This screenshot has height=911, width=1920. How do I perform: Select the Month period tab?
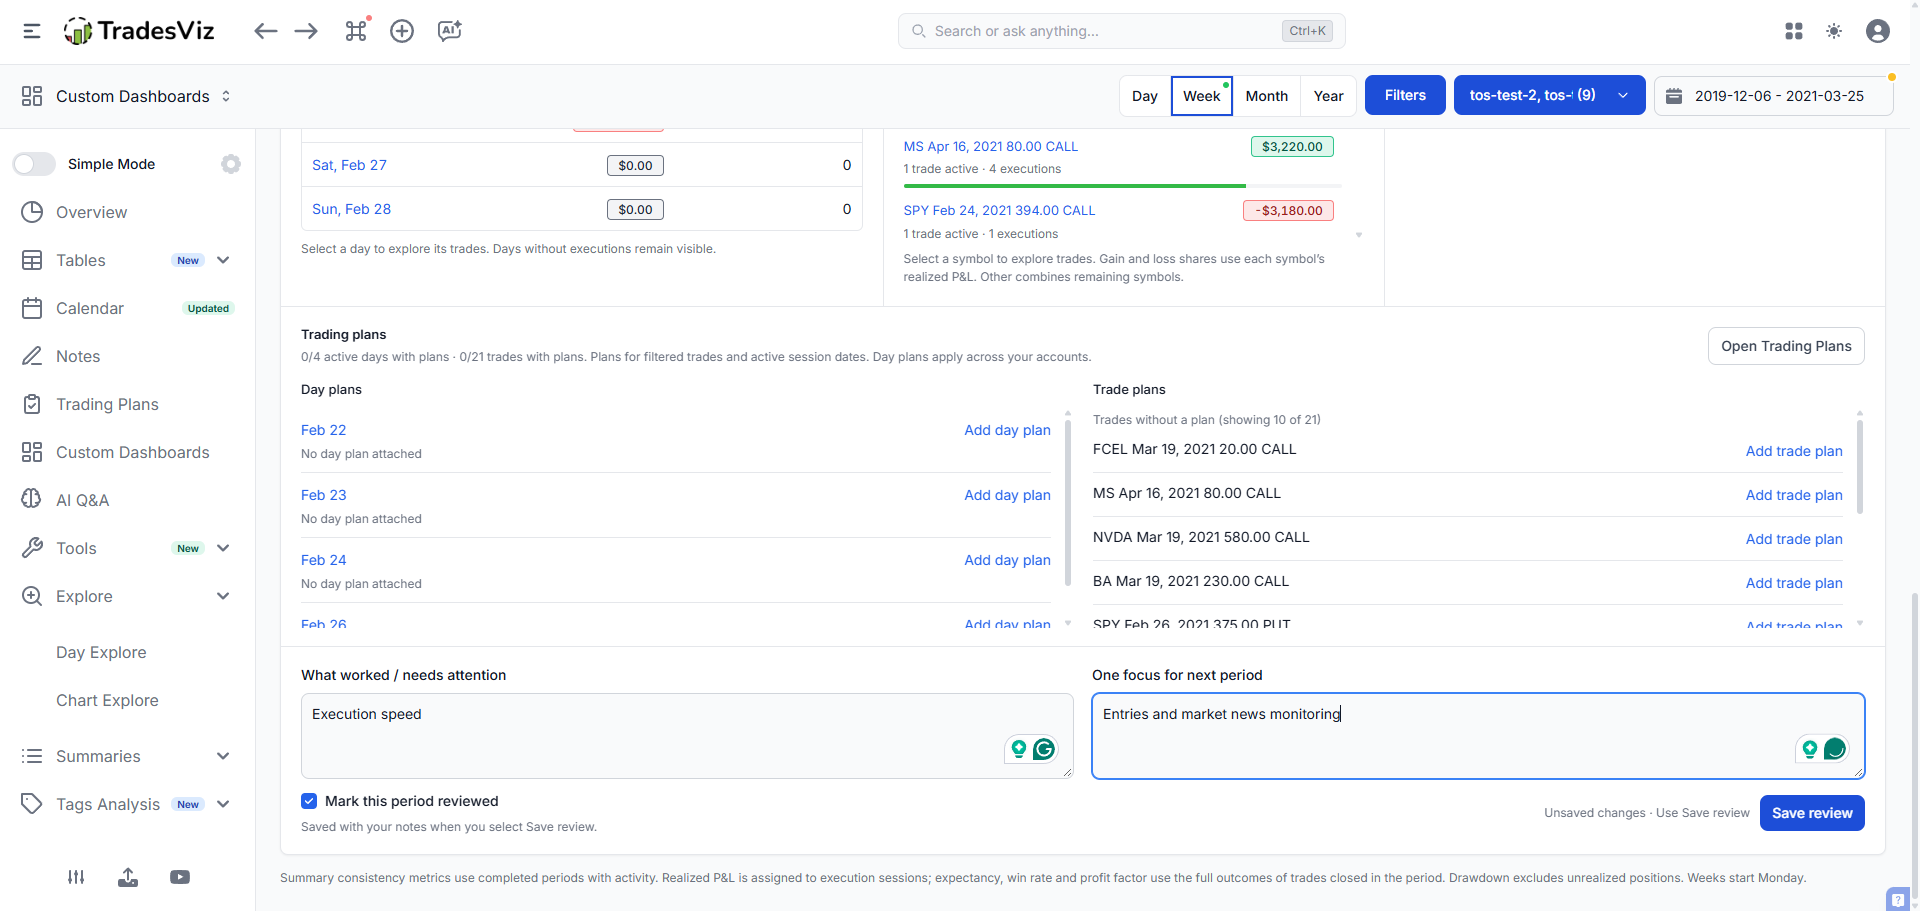click(1266, 96)
